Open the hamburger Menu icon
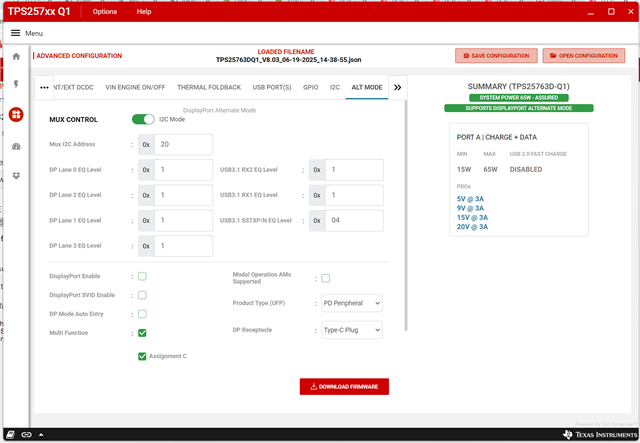This screenshot has height=443, width=640. tap(16, 33)
